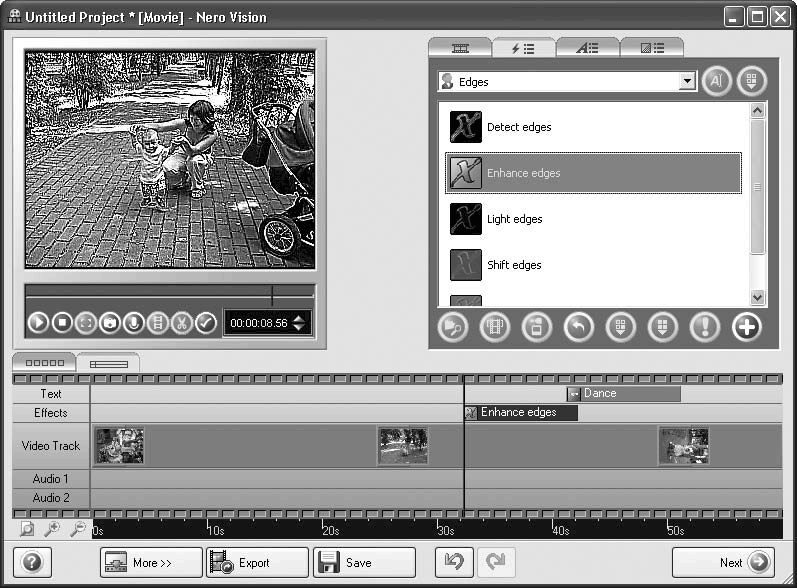Click the scissors cut icon
Screen dimensions: 797x588
[x=181, y=323]
